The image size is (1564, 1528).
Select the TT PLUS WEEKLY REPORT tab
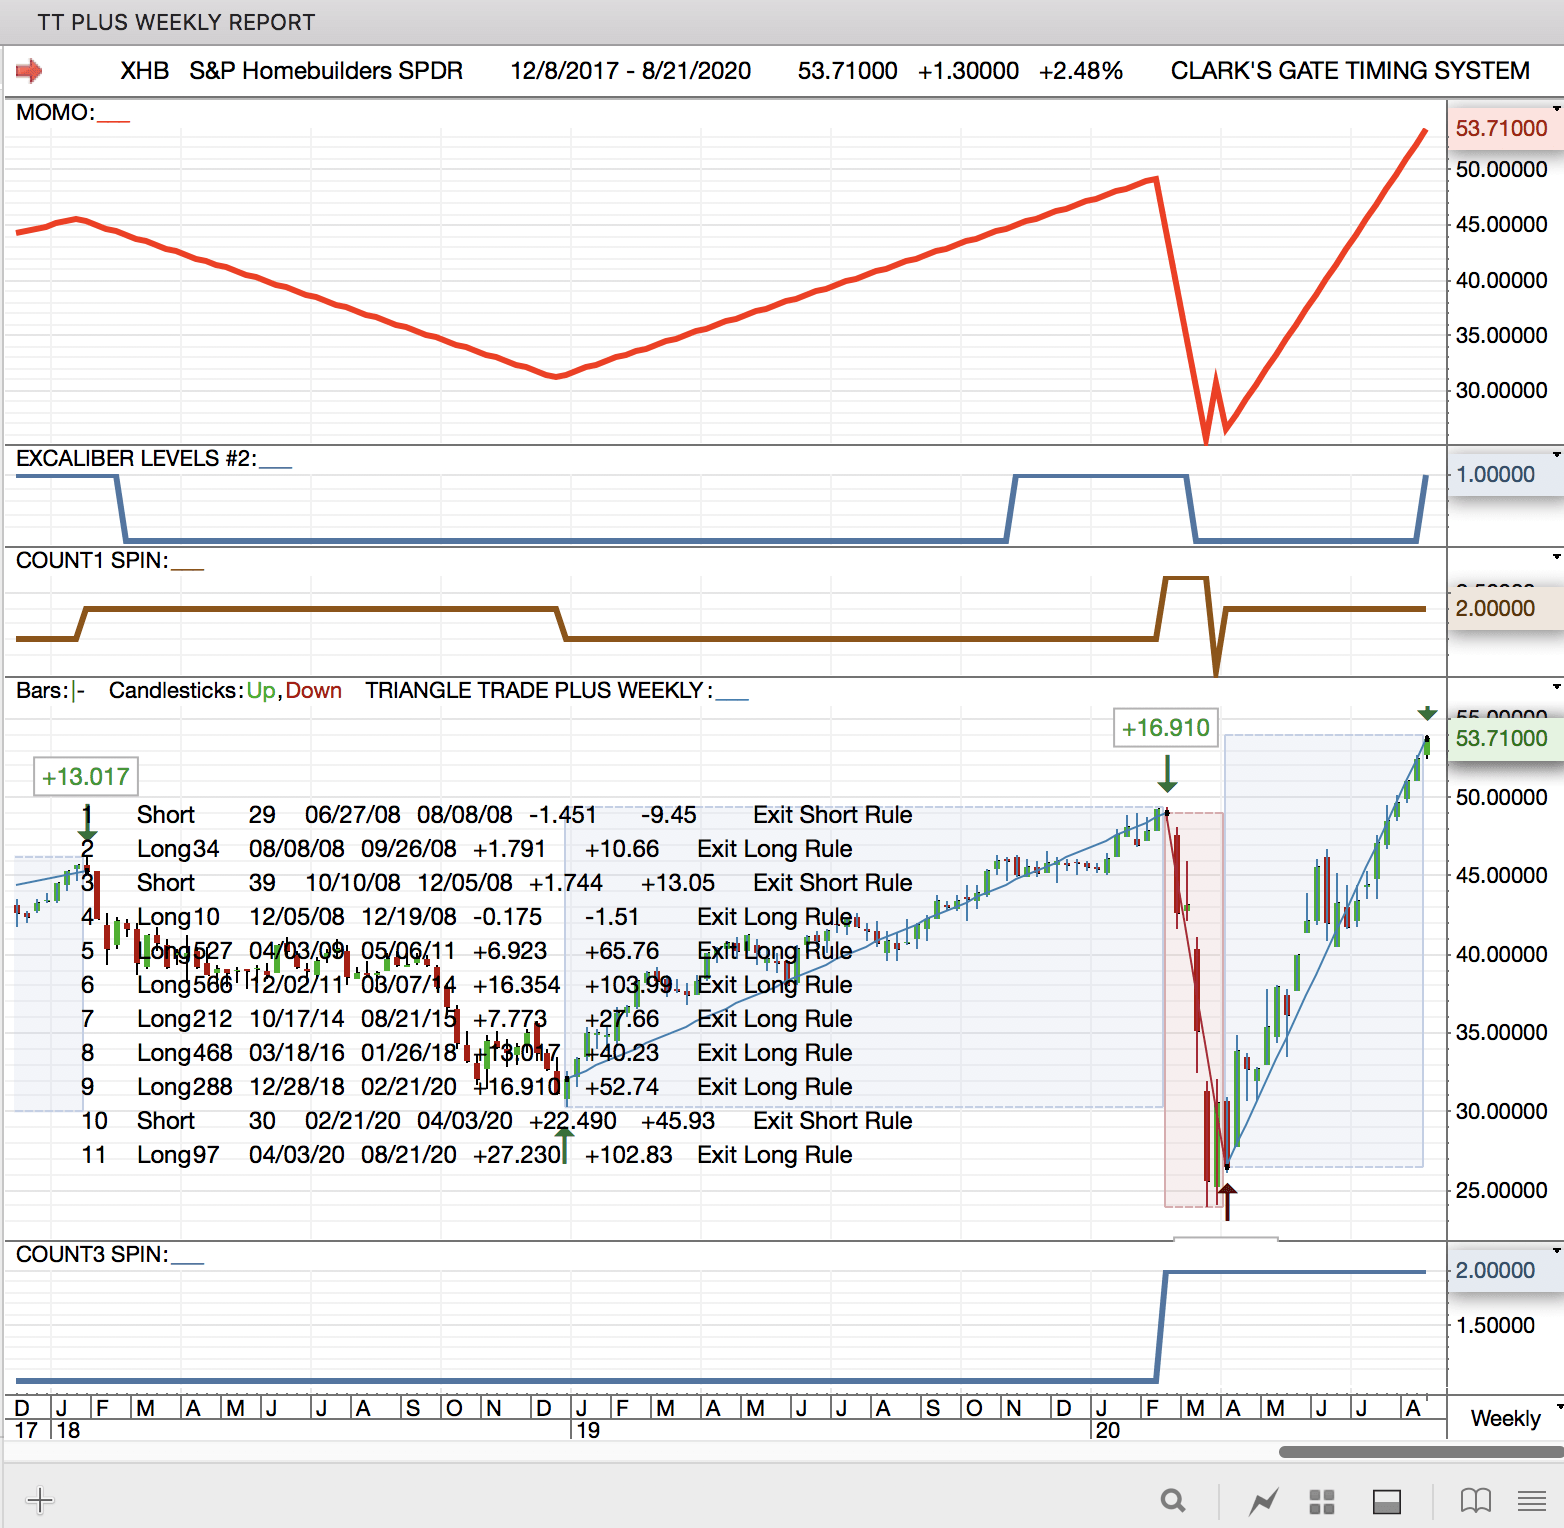pos(176,22)
